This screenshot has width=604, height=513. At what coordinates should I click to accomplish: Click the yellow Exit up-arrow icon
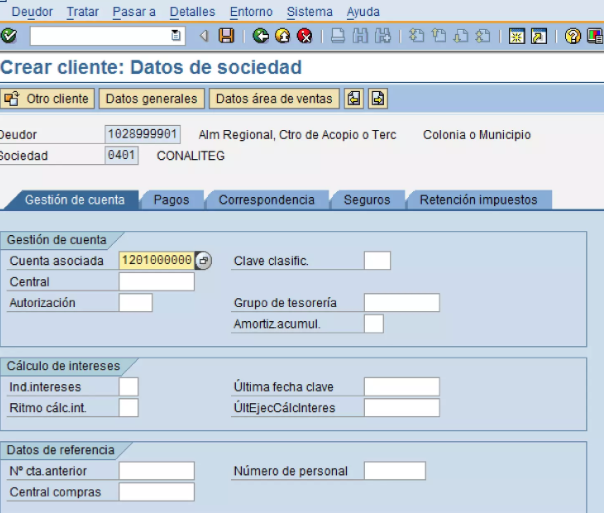pos(283,36)
